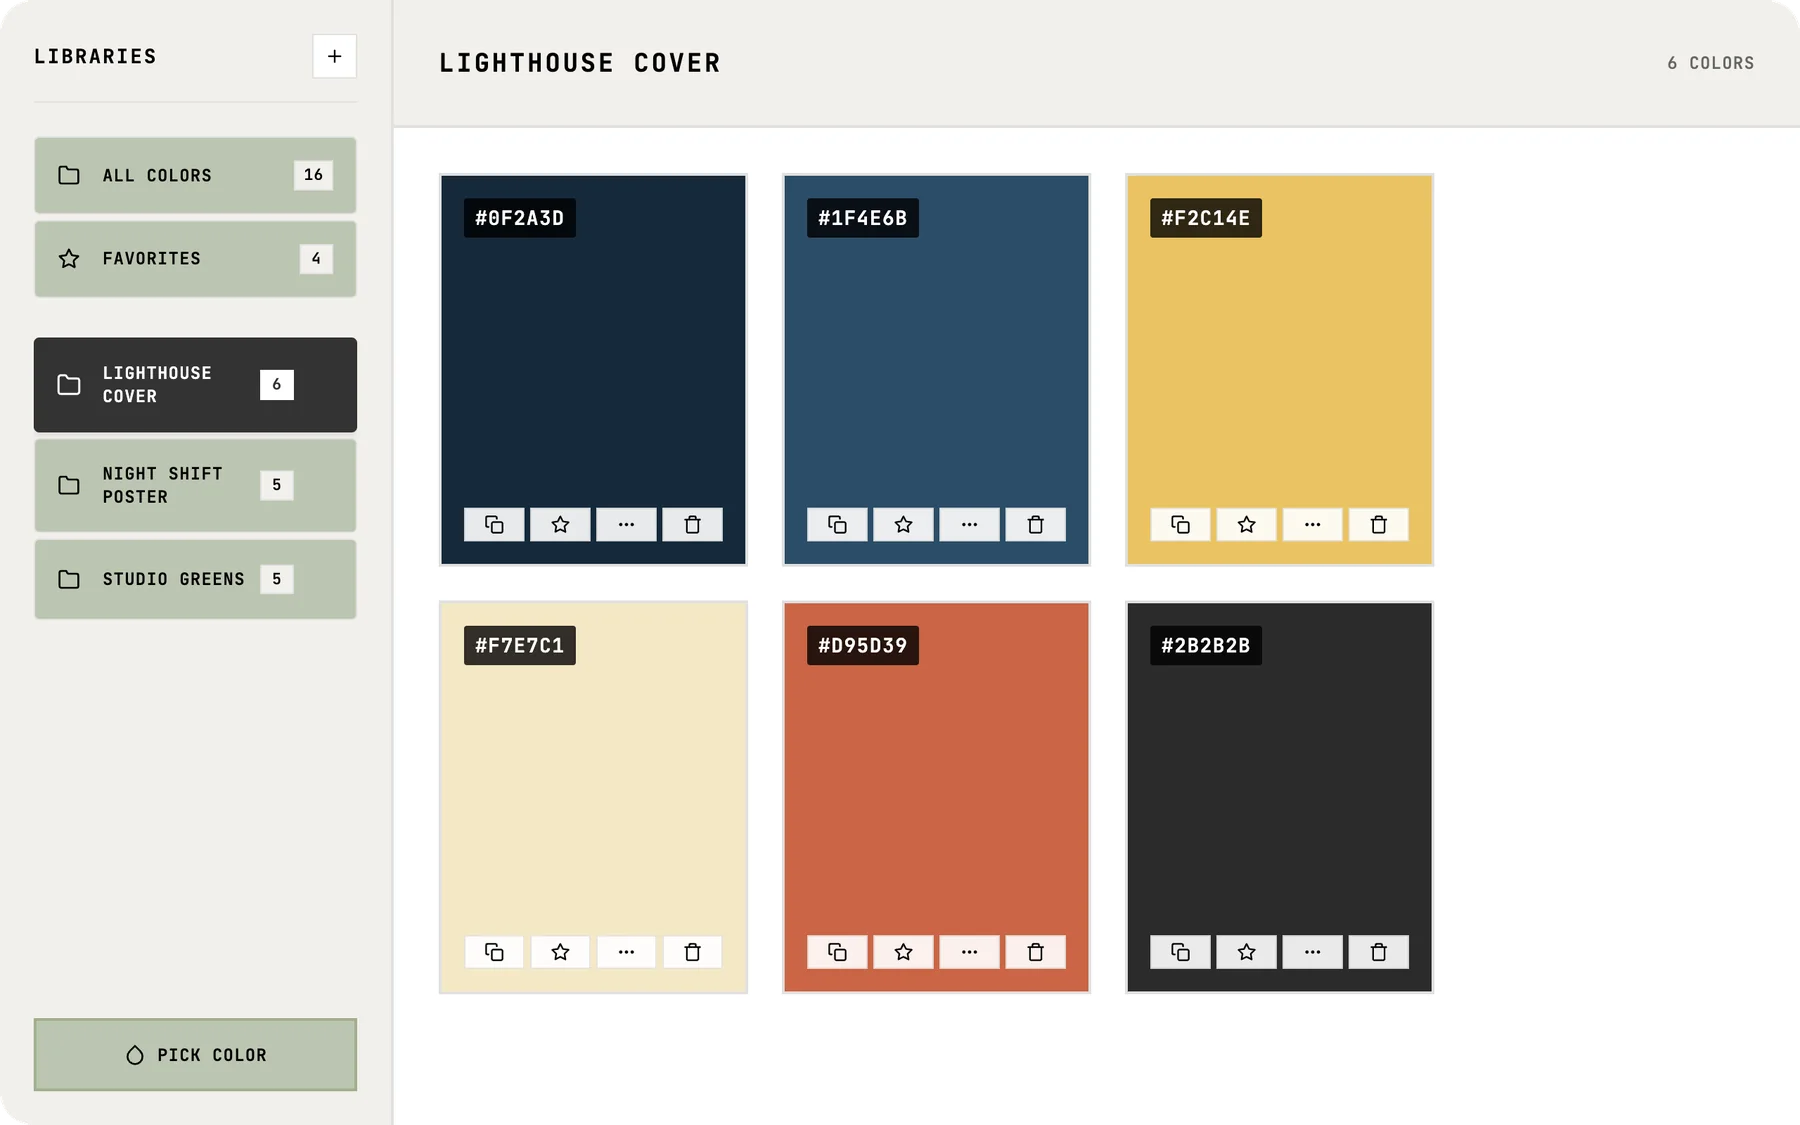Viewport: 1800px width, 1125px height.
Task: Select the Lighthouse Cover library
Action: [x=195, y=385]
